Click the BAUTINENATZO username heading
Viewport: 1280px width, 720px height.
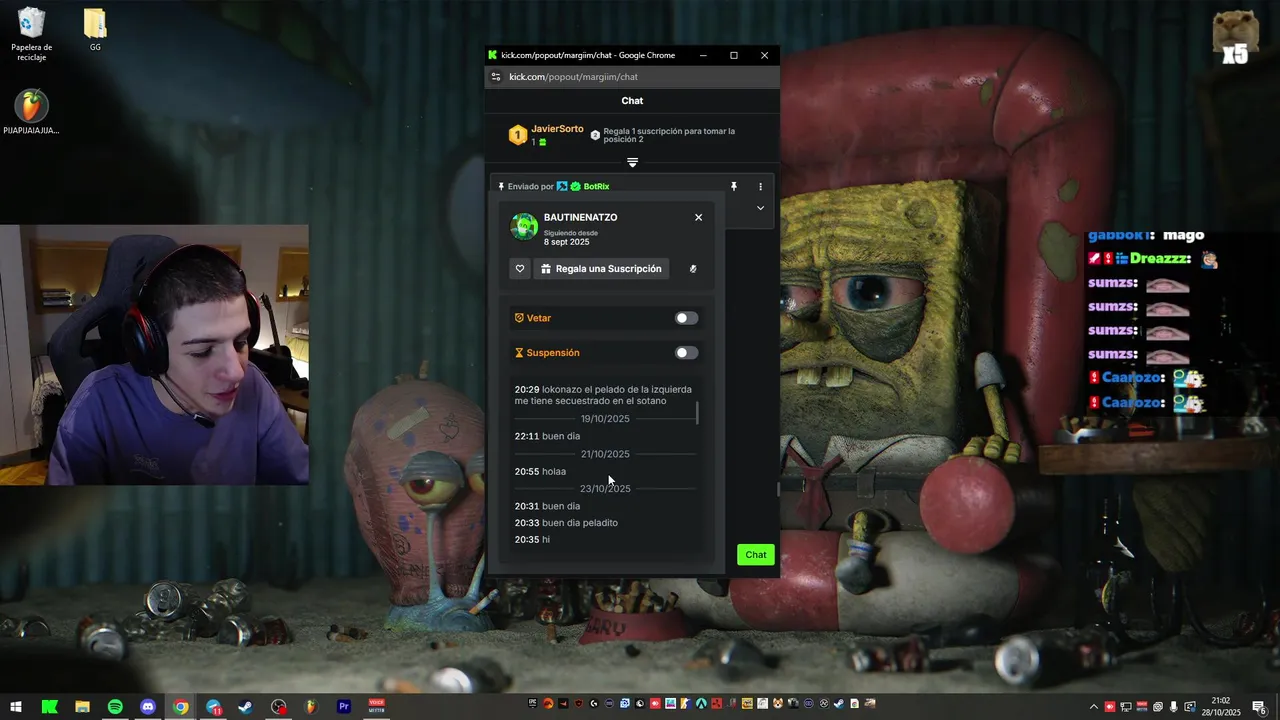pos(580,218)
